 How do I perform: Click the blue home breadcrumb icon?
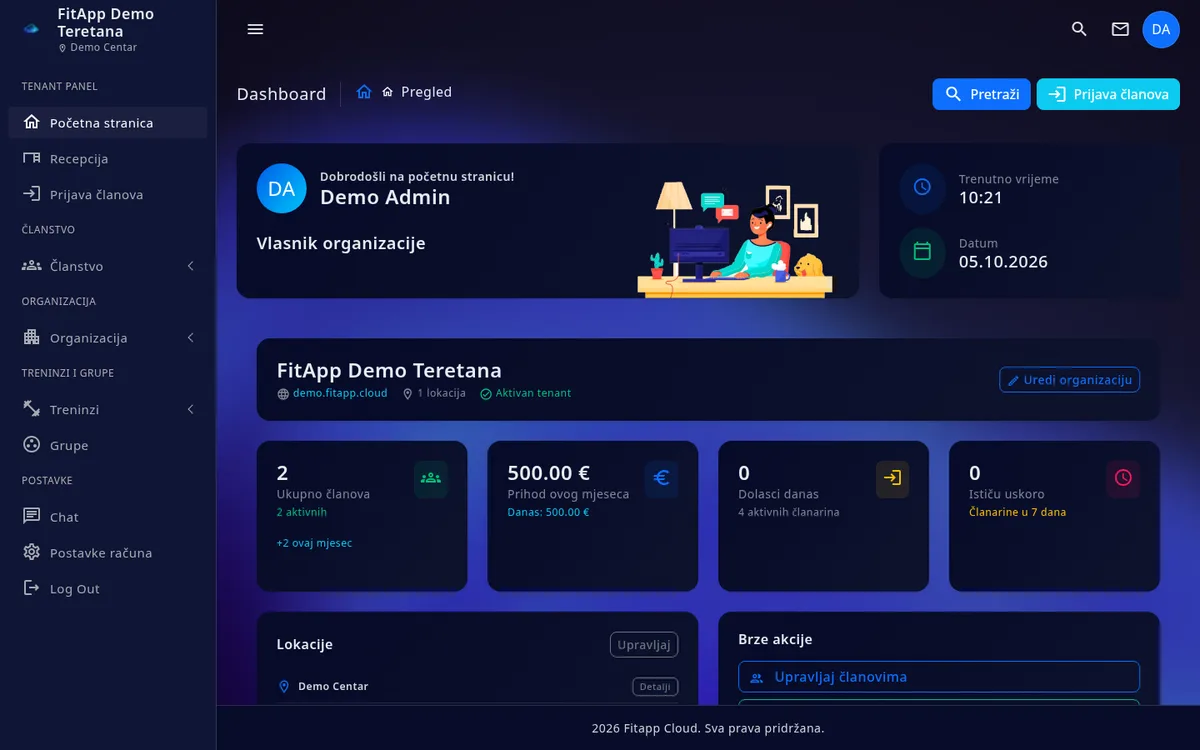364,92
